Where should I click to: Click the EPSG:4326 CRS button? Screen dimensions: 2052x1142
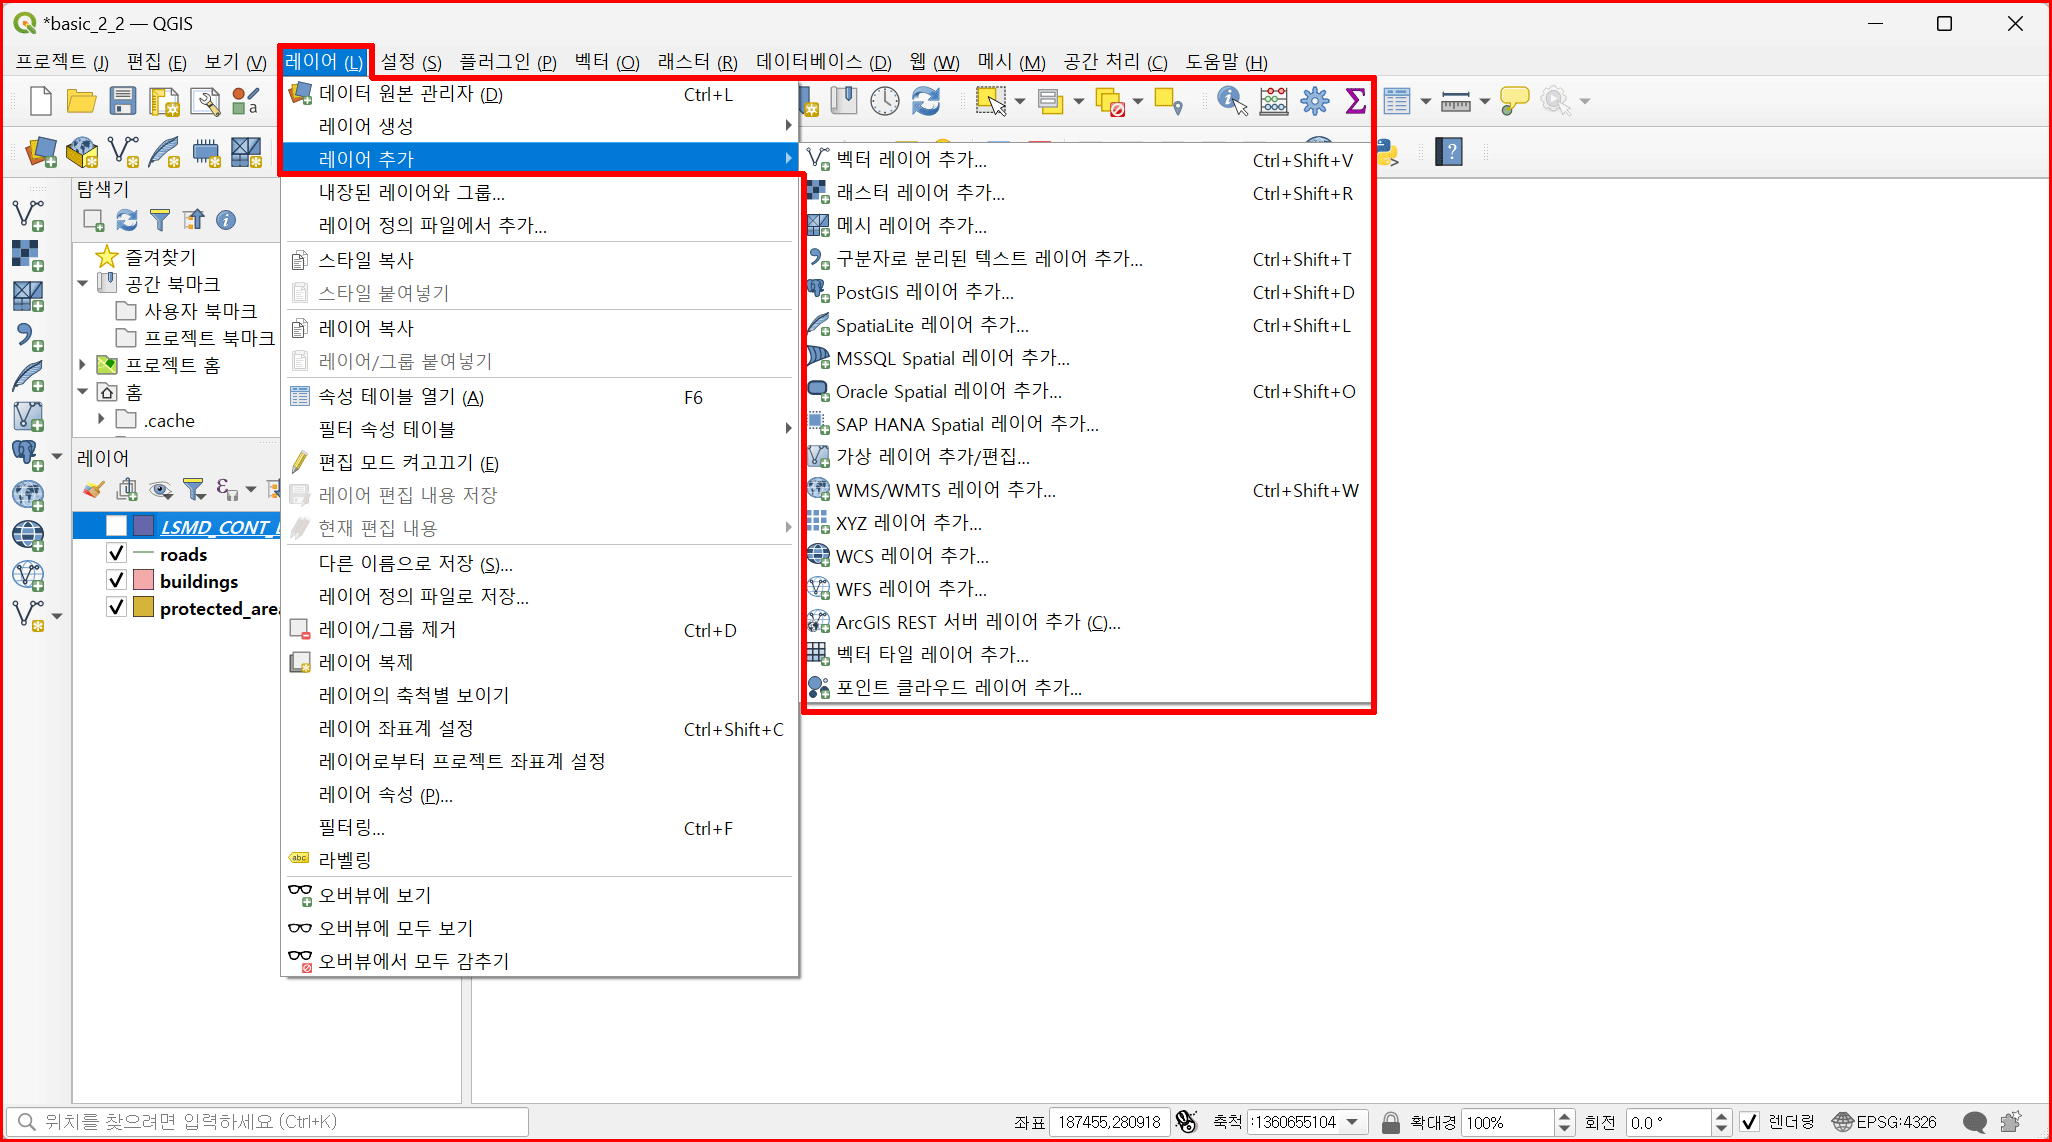coord(1885,1122)
